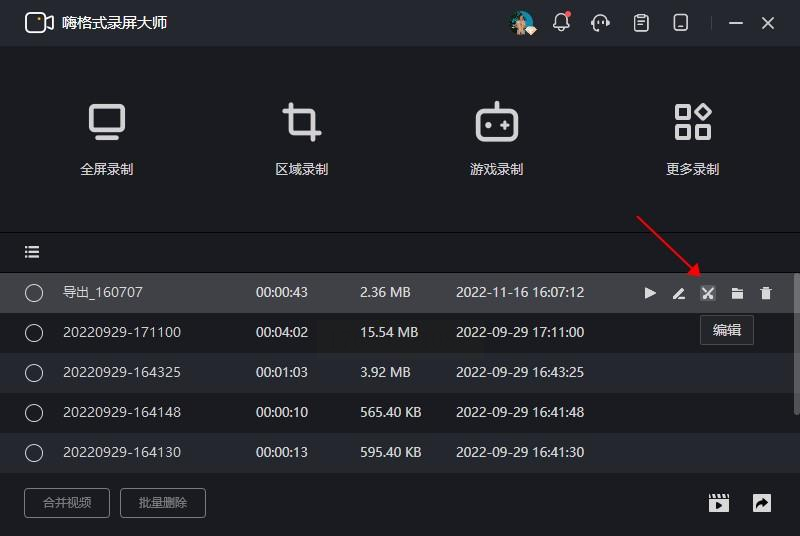Click the share arrow icon at bottom right

pyautogui.click(x=762, y=503)
